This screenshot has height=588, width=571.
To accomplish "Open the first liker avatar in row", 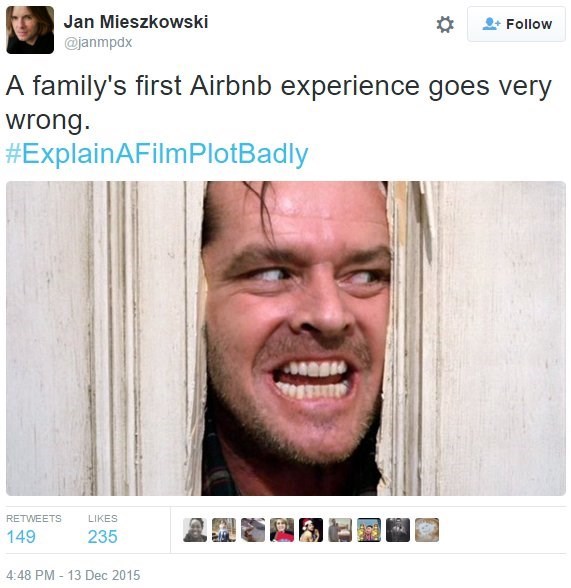I will pyautogui.click(x=195, y=530).
